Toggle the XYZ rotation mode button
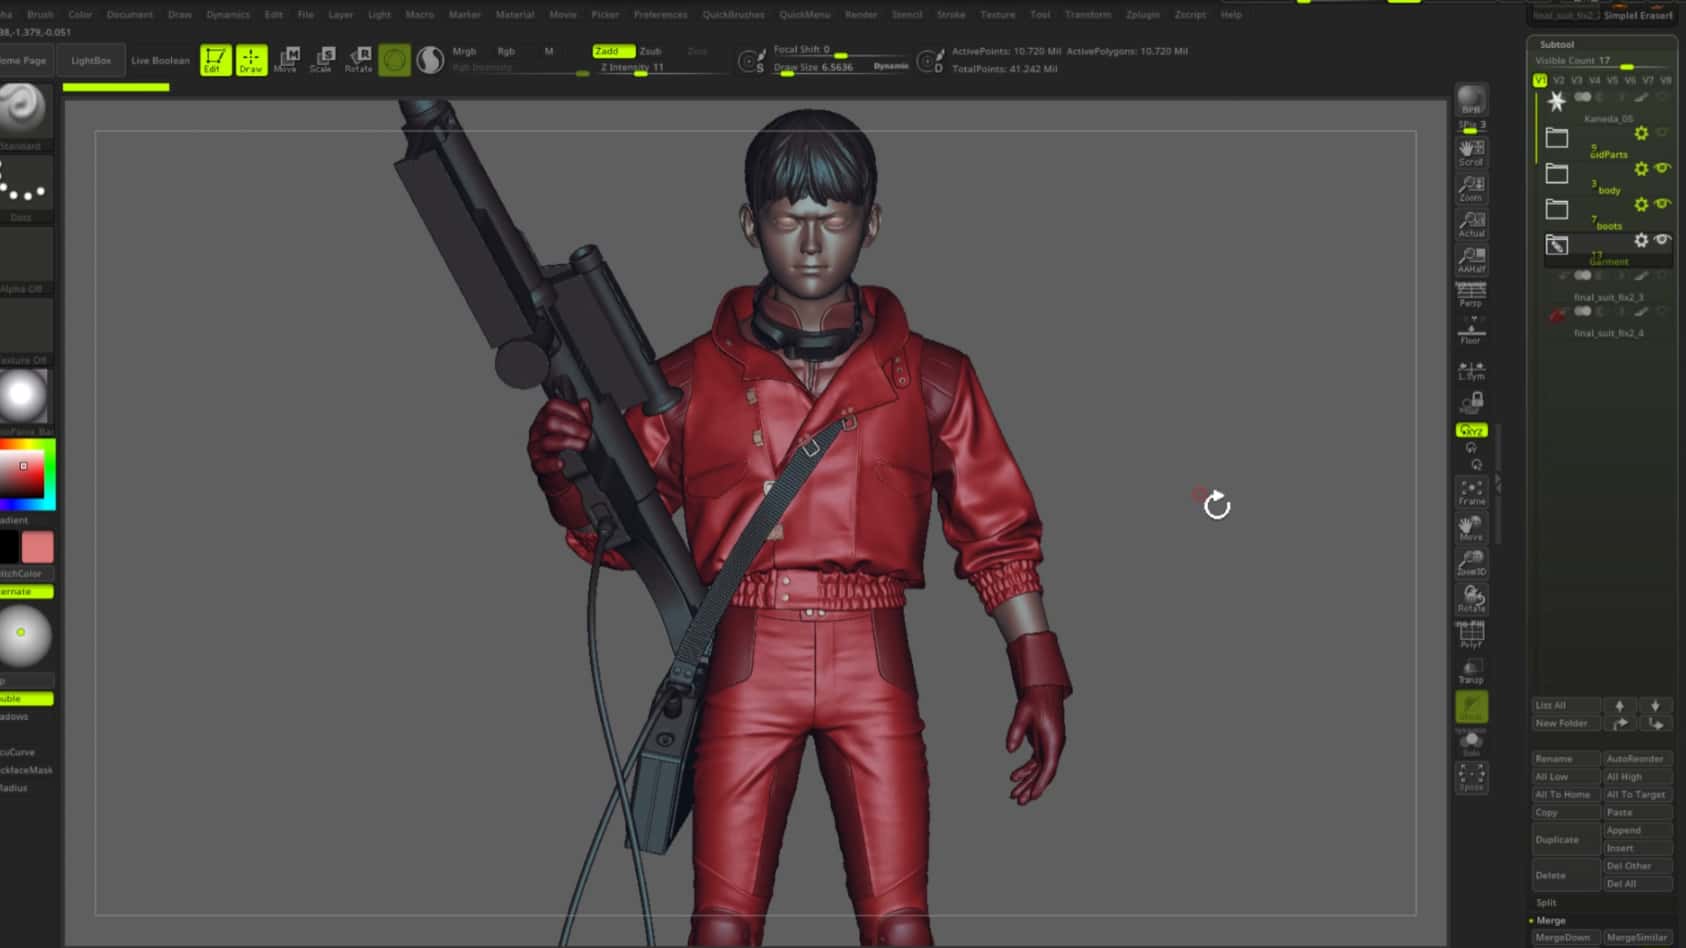Viewport: 1686px width, 948px height. coord(1471,430)
